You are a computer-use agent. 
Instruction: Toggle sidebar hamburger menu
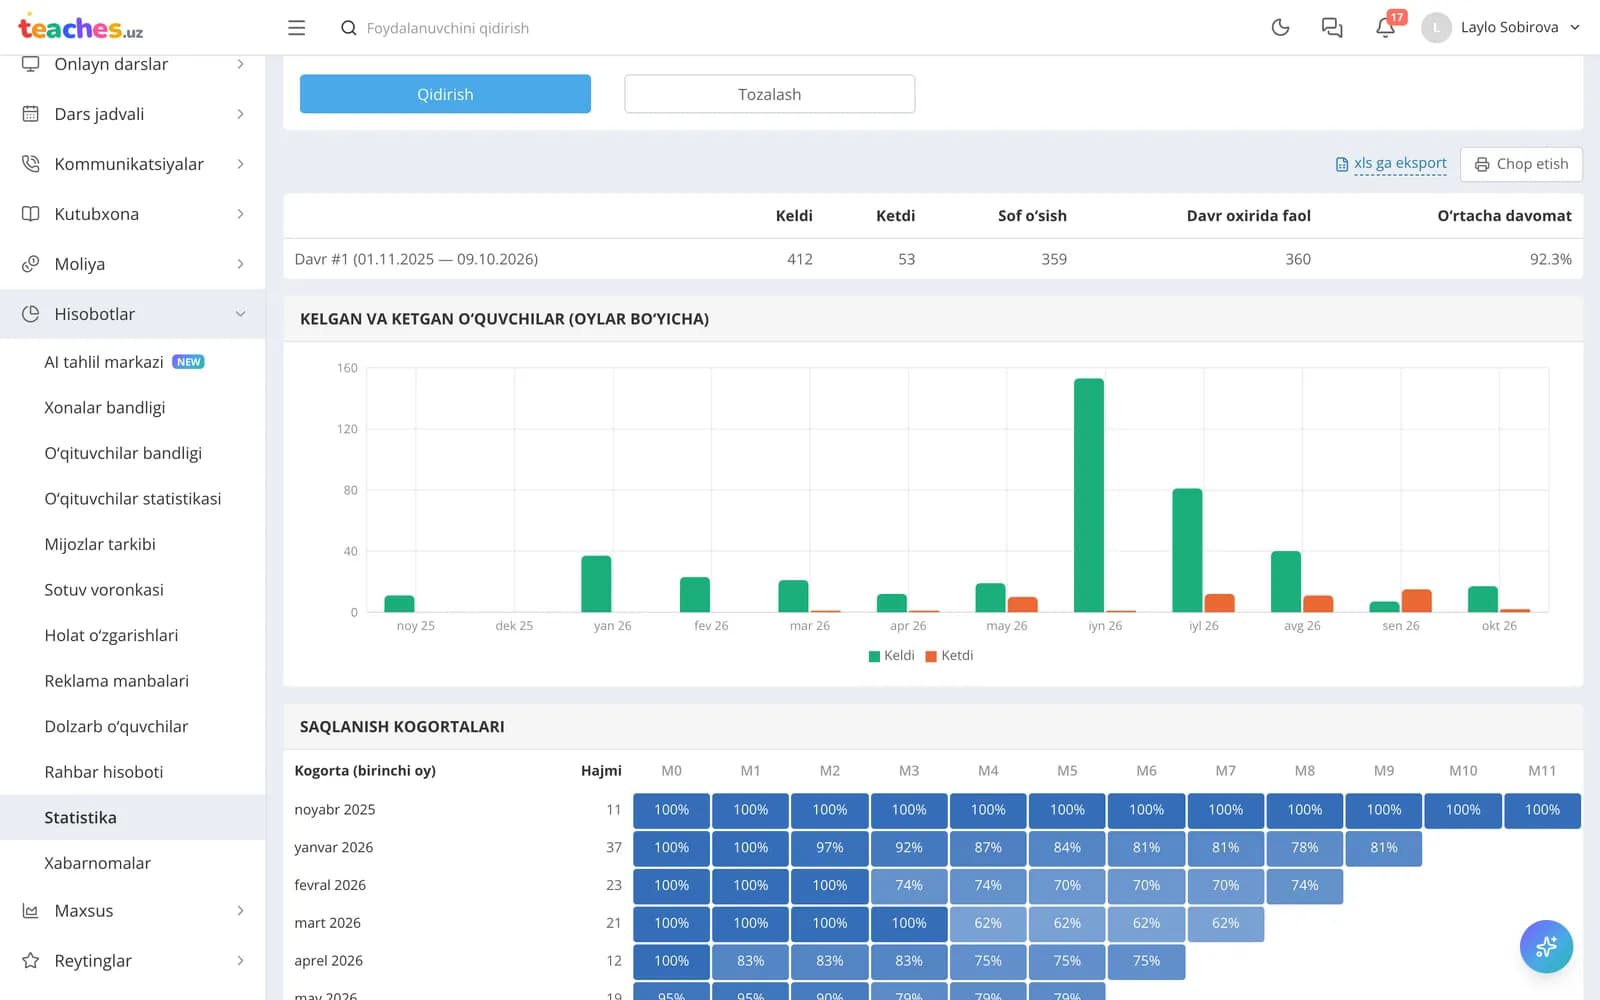[296, 28]
